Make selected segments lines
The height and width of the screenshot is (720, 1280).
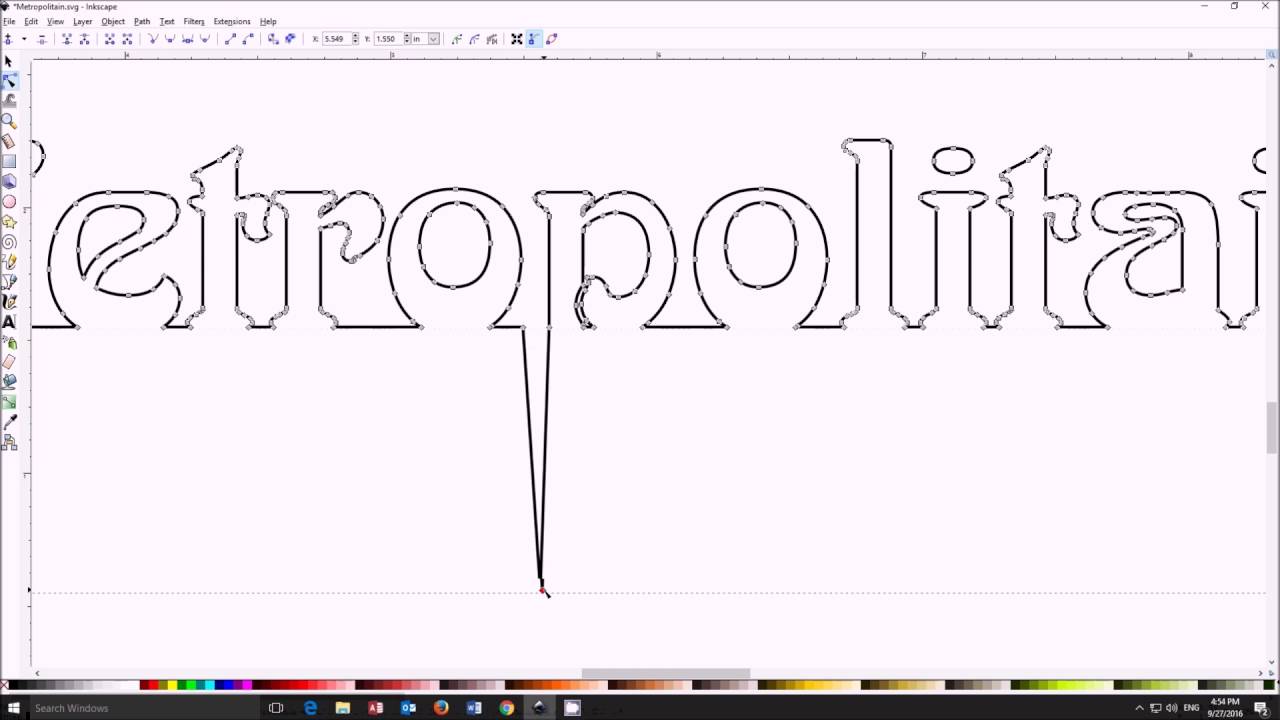230,39
